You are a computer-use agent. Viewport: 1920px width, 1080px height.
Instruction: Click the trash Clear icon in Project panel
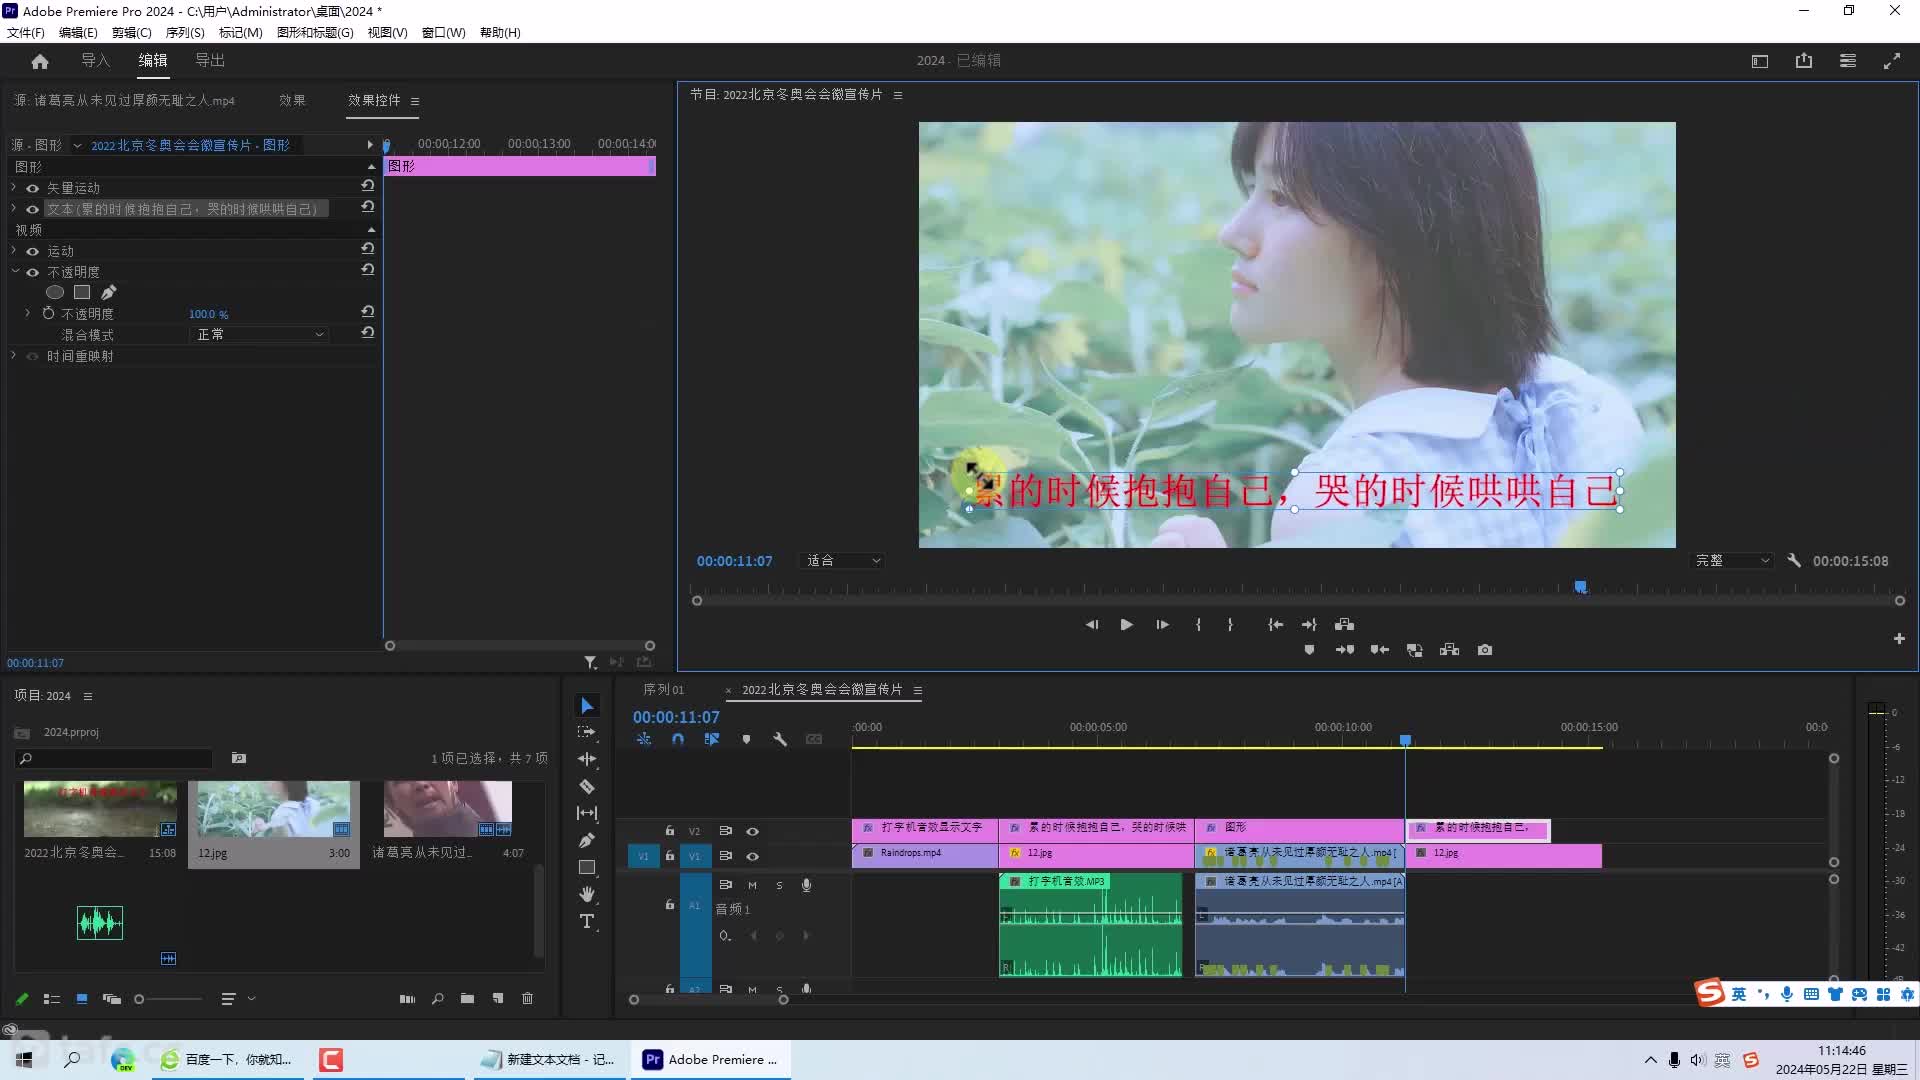(528, 998)
